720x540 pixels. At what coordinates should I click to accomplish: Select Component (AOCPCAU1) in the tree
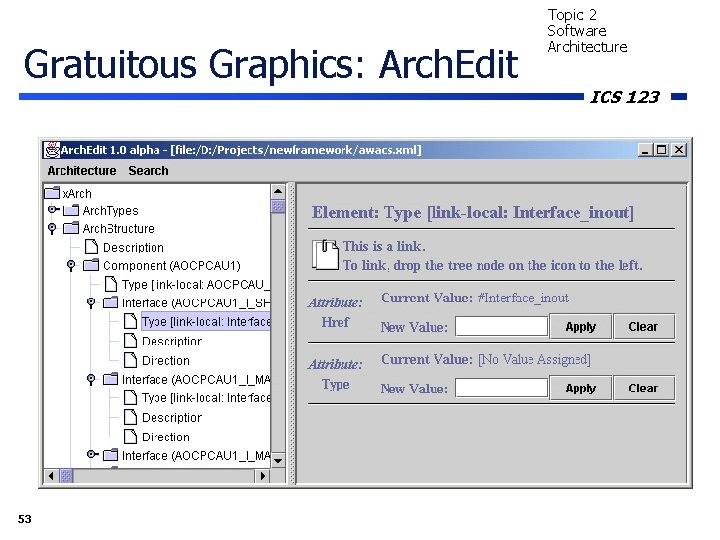coord(171,266)
